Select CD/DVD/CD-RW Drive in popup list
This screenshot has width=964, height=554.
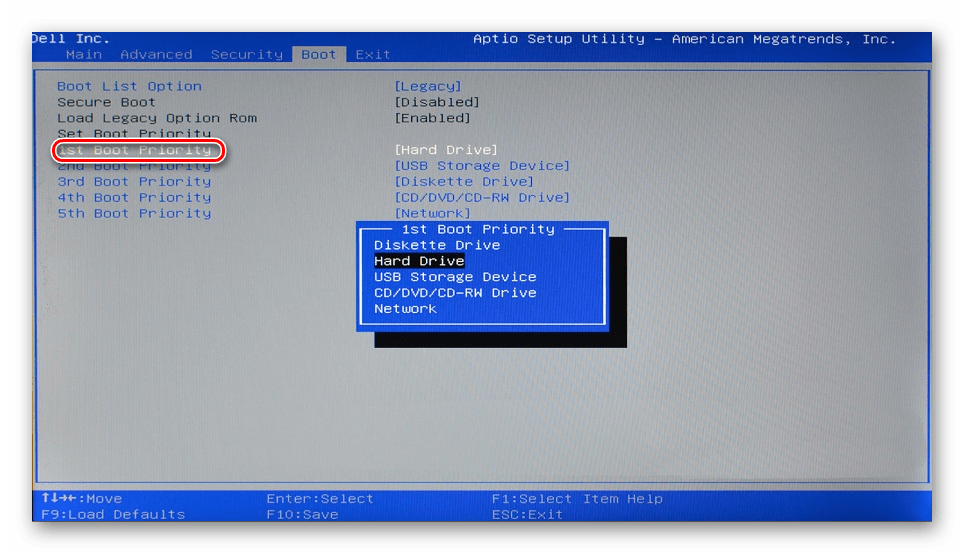[x=455, y=293]
